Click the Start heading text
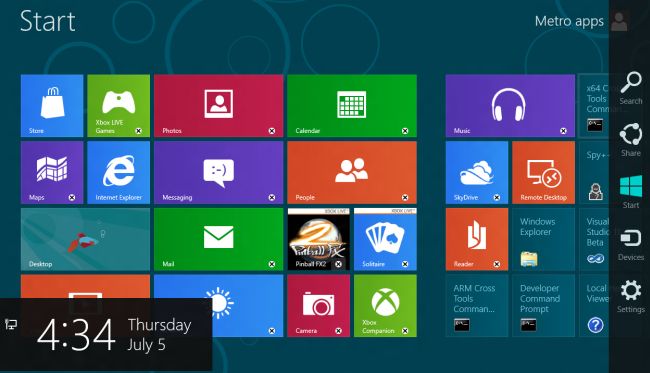Screen dimensions: 650x373 [47, 21]
